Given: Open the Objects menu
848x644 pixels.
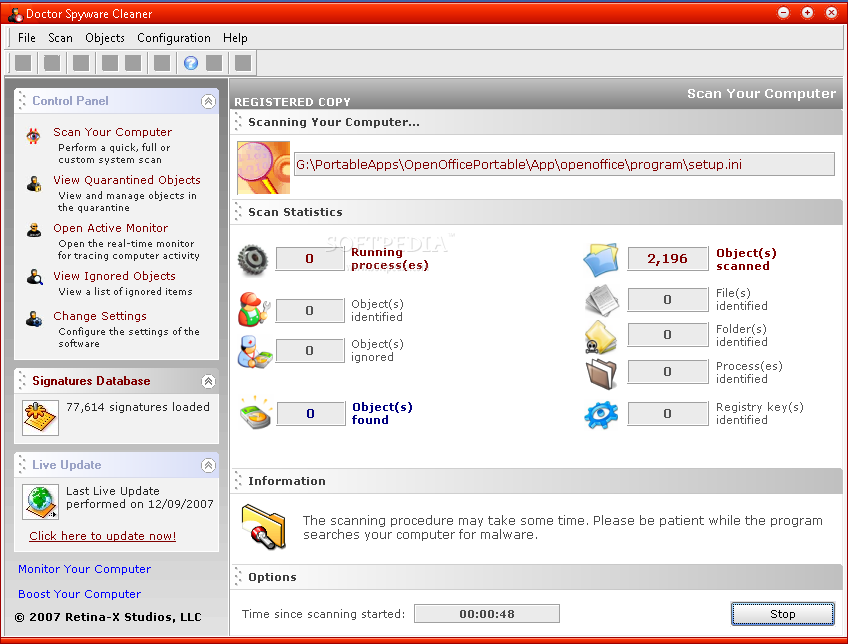Looking at the screenshot, I should click(x=105, y=38).
